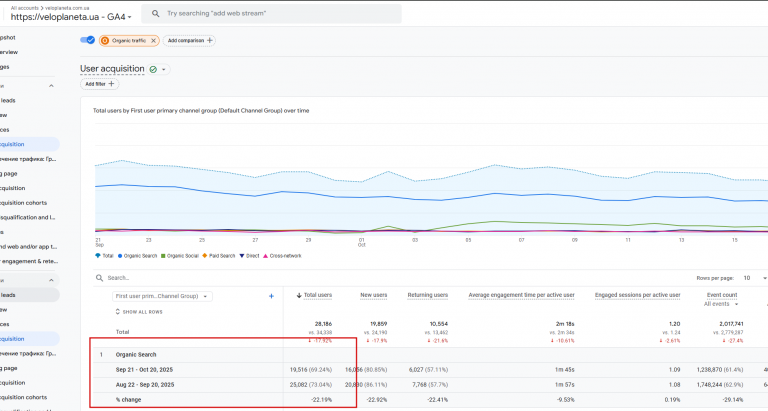Viewport: 768px width, 411px height.
Task: Remove the Organic traffic comparison chip
Action: [x=151, y=40]
